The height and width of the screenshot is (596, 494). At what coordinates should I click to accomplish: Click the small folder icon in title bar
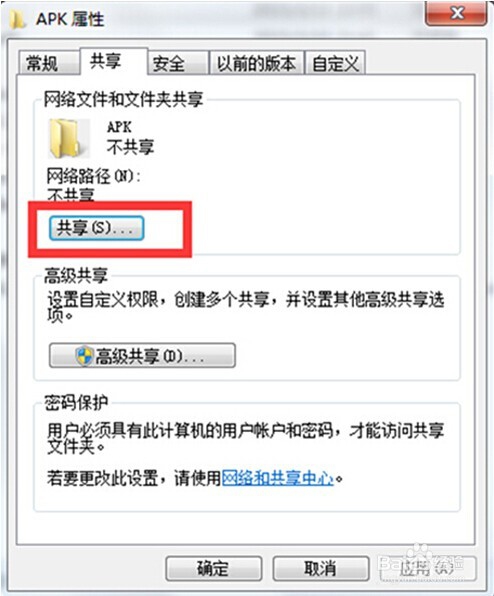[x=17, y=20]
